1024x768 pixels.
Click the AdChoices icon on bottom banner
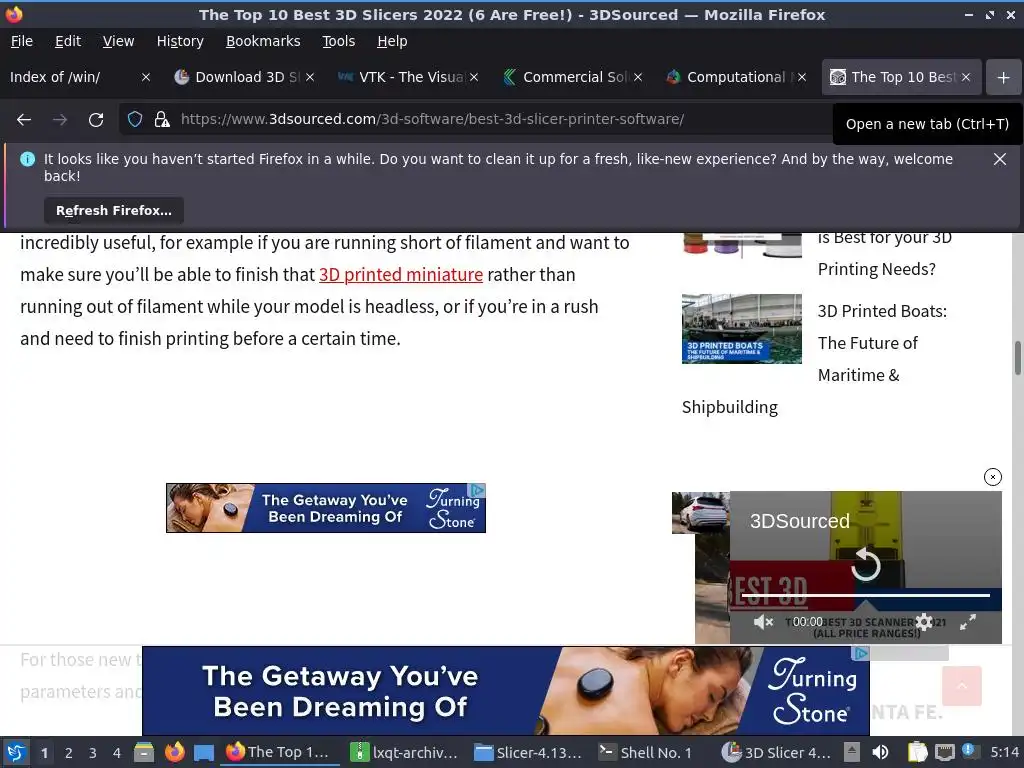861,653
